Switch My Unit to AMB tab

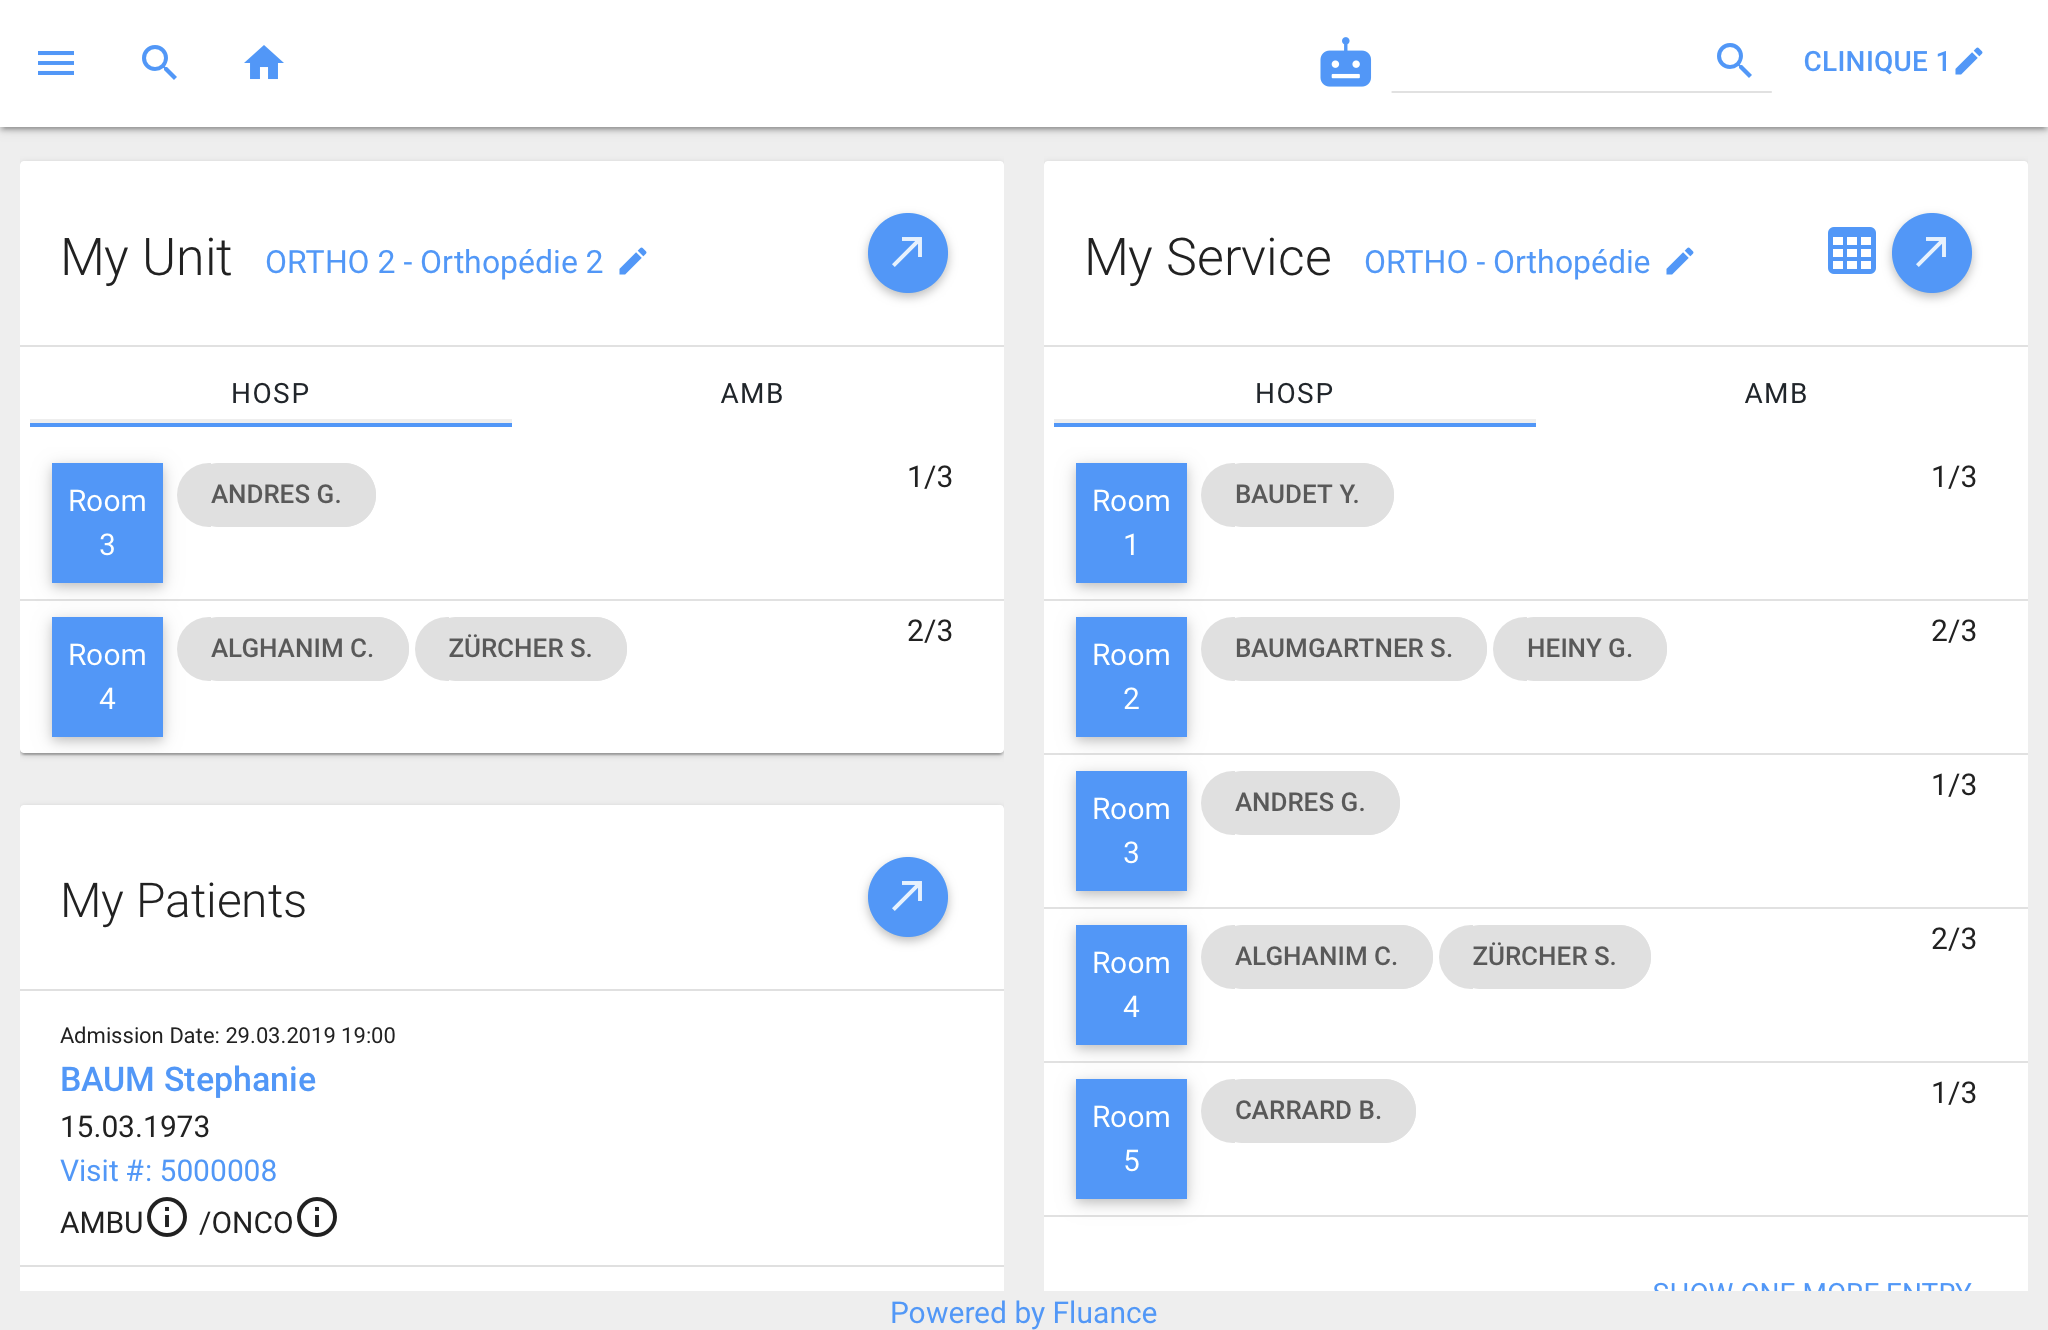pos(752,393)
